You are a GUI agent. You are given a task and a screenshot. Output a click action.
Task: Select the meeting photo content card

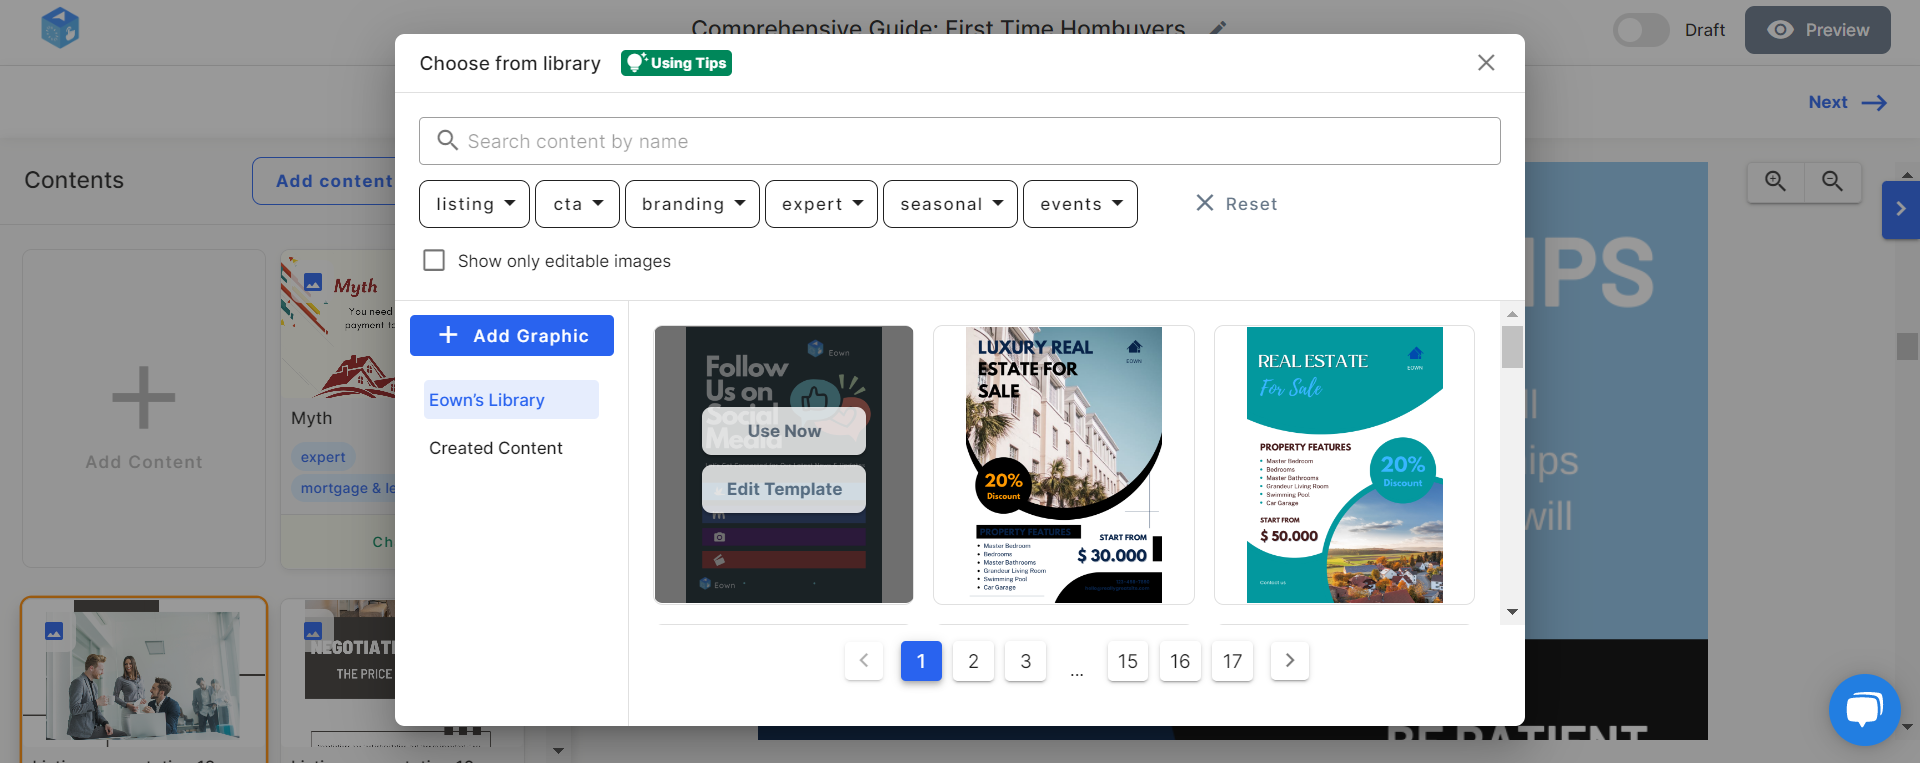click(144, 680)
